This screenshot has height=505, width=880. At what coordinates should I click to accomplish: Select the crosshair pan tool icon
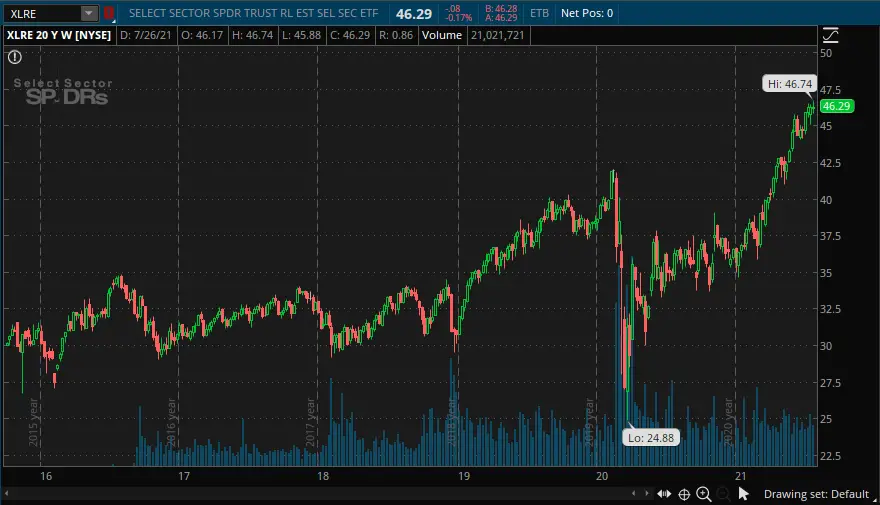click(684, 494)
